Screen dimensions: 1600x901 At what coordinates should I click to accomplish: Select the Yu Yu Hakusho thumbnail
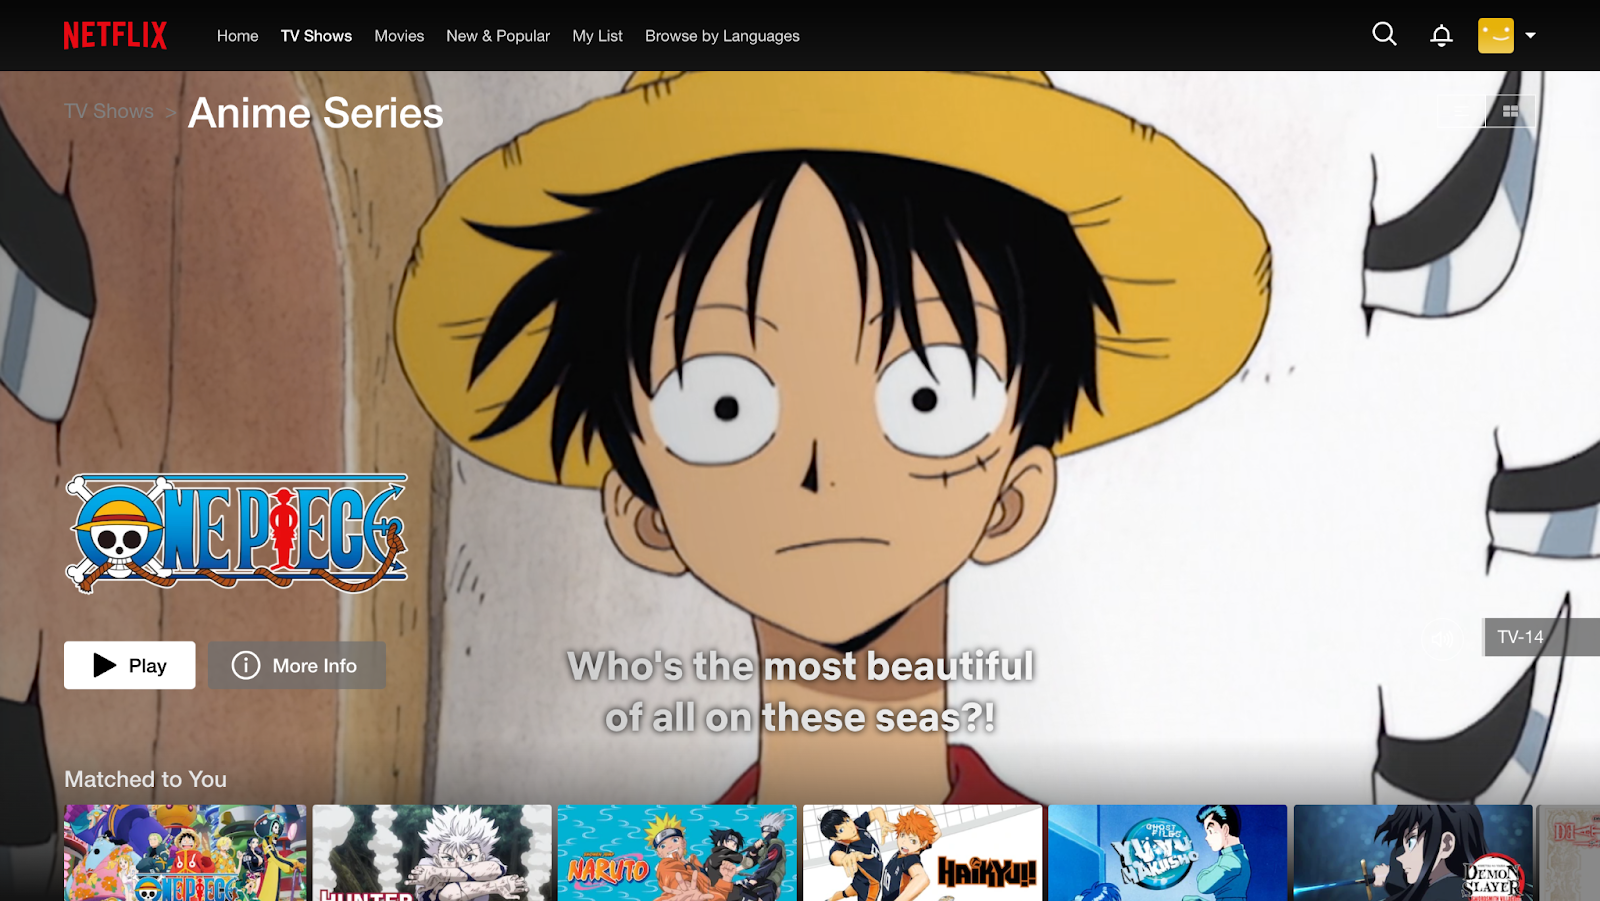point(1168,853)
